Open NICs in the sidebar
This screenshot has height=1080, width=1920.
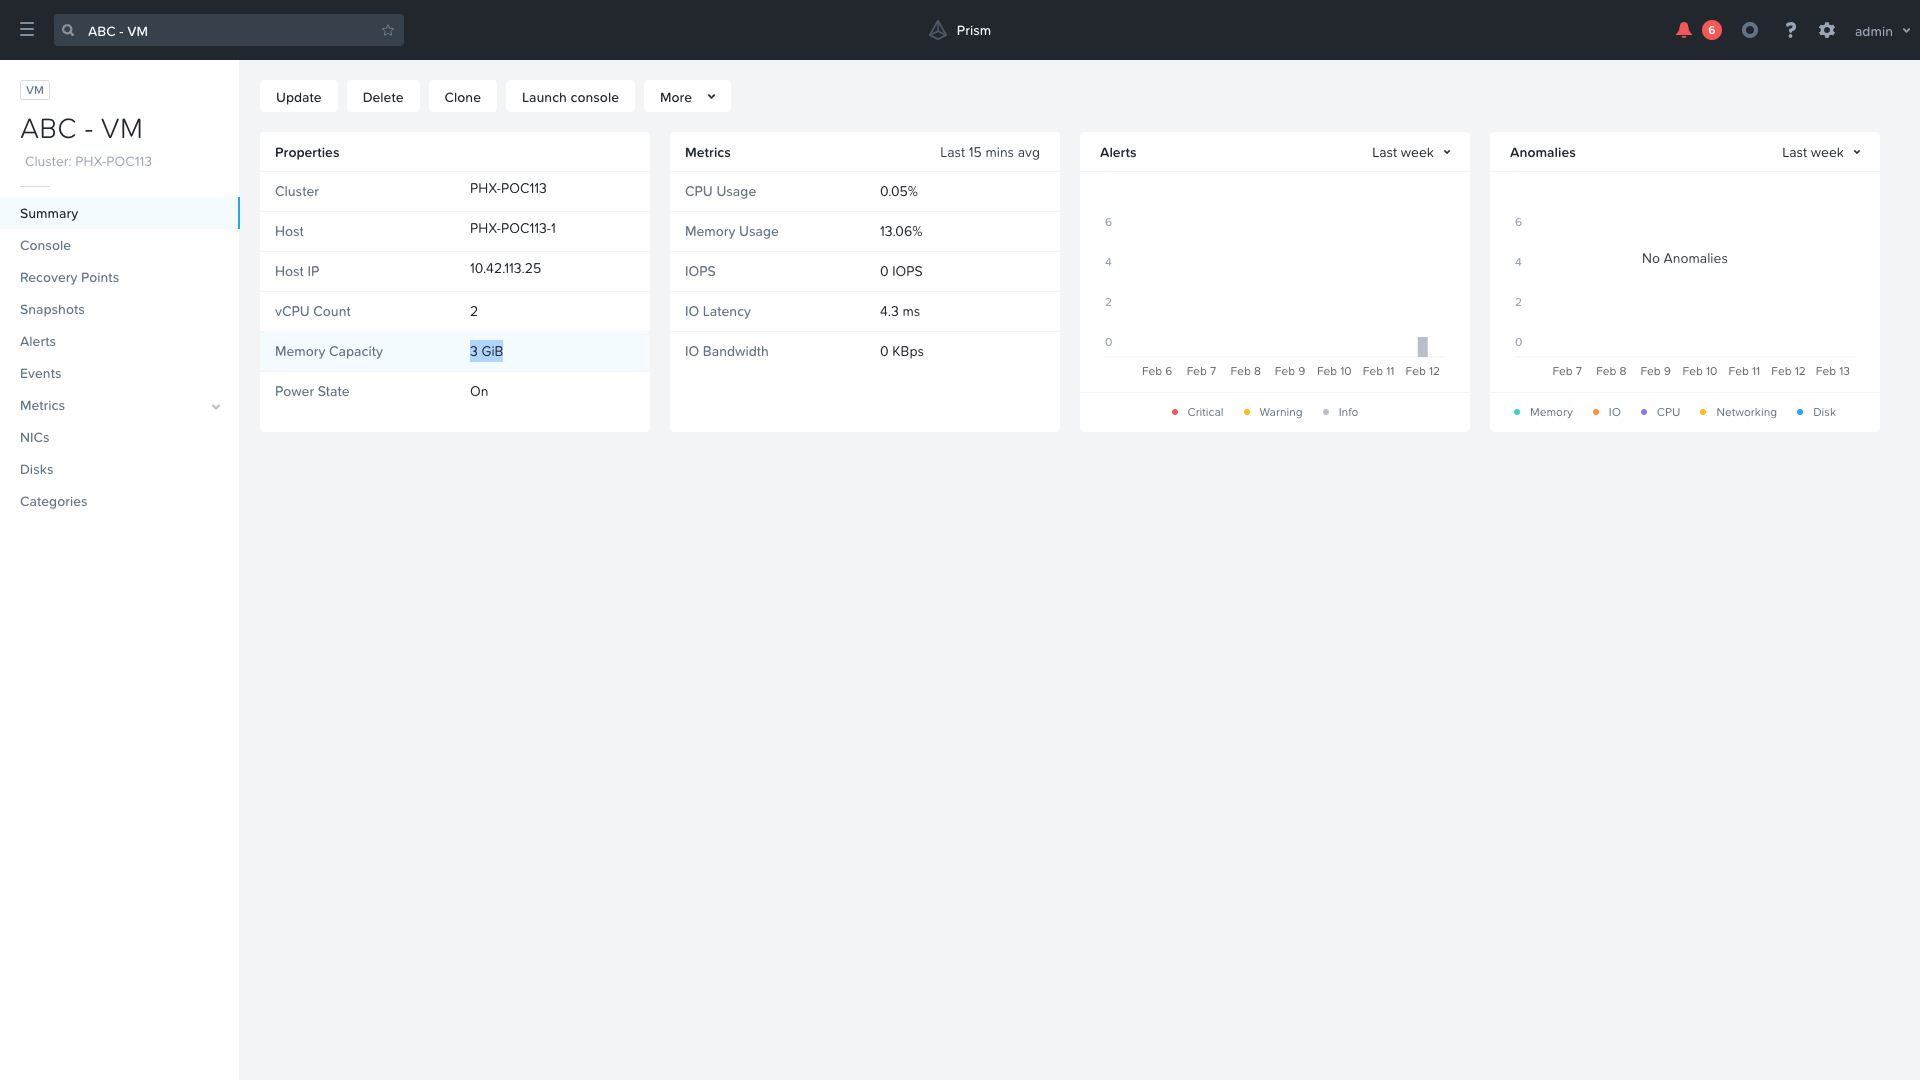[119, 437]
